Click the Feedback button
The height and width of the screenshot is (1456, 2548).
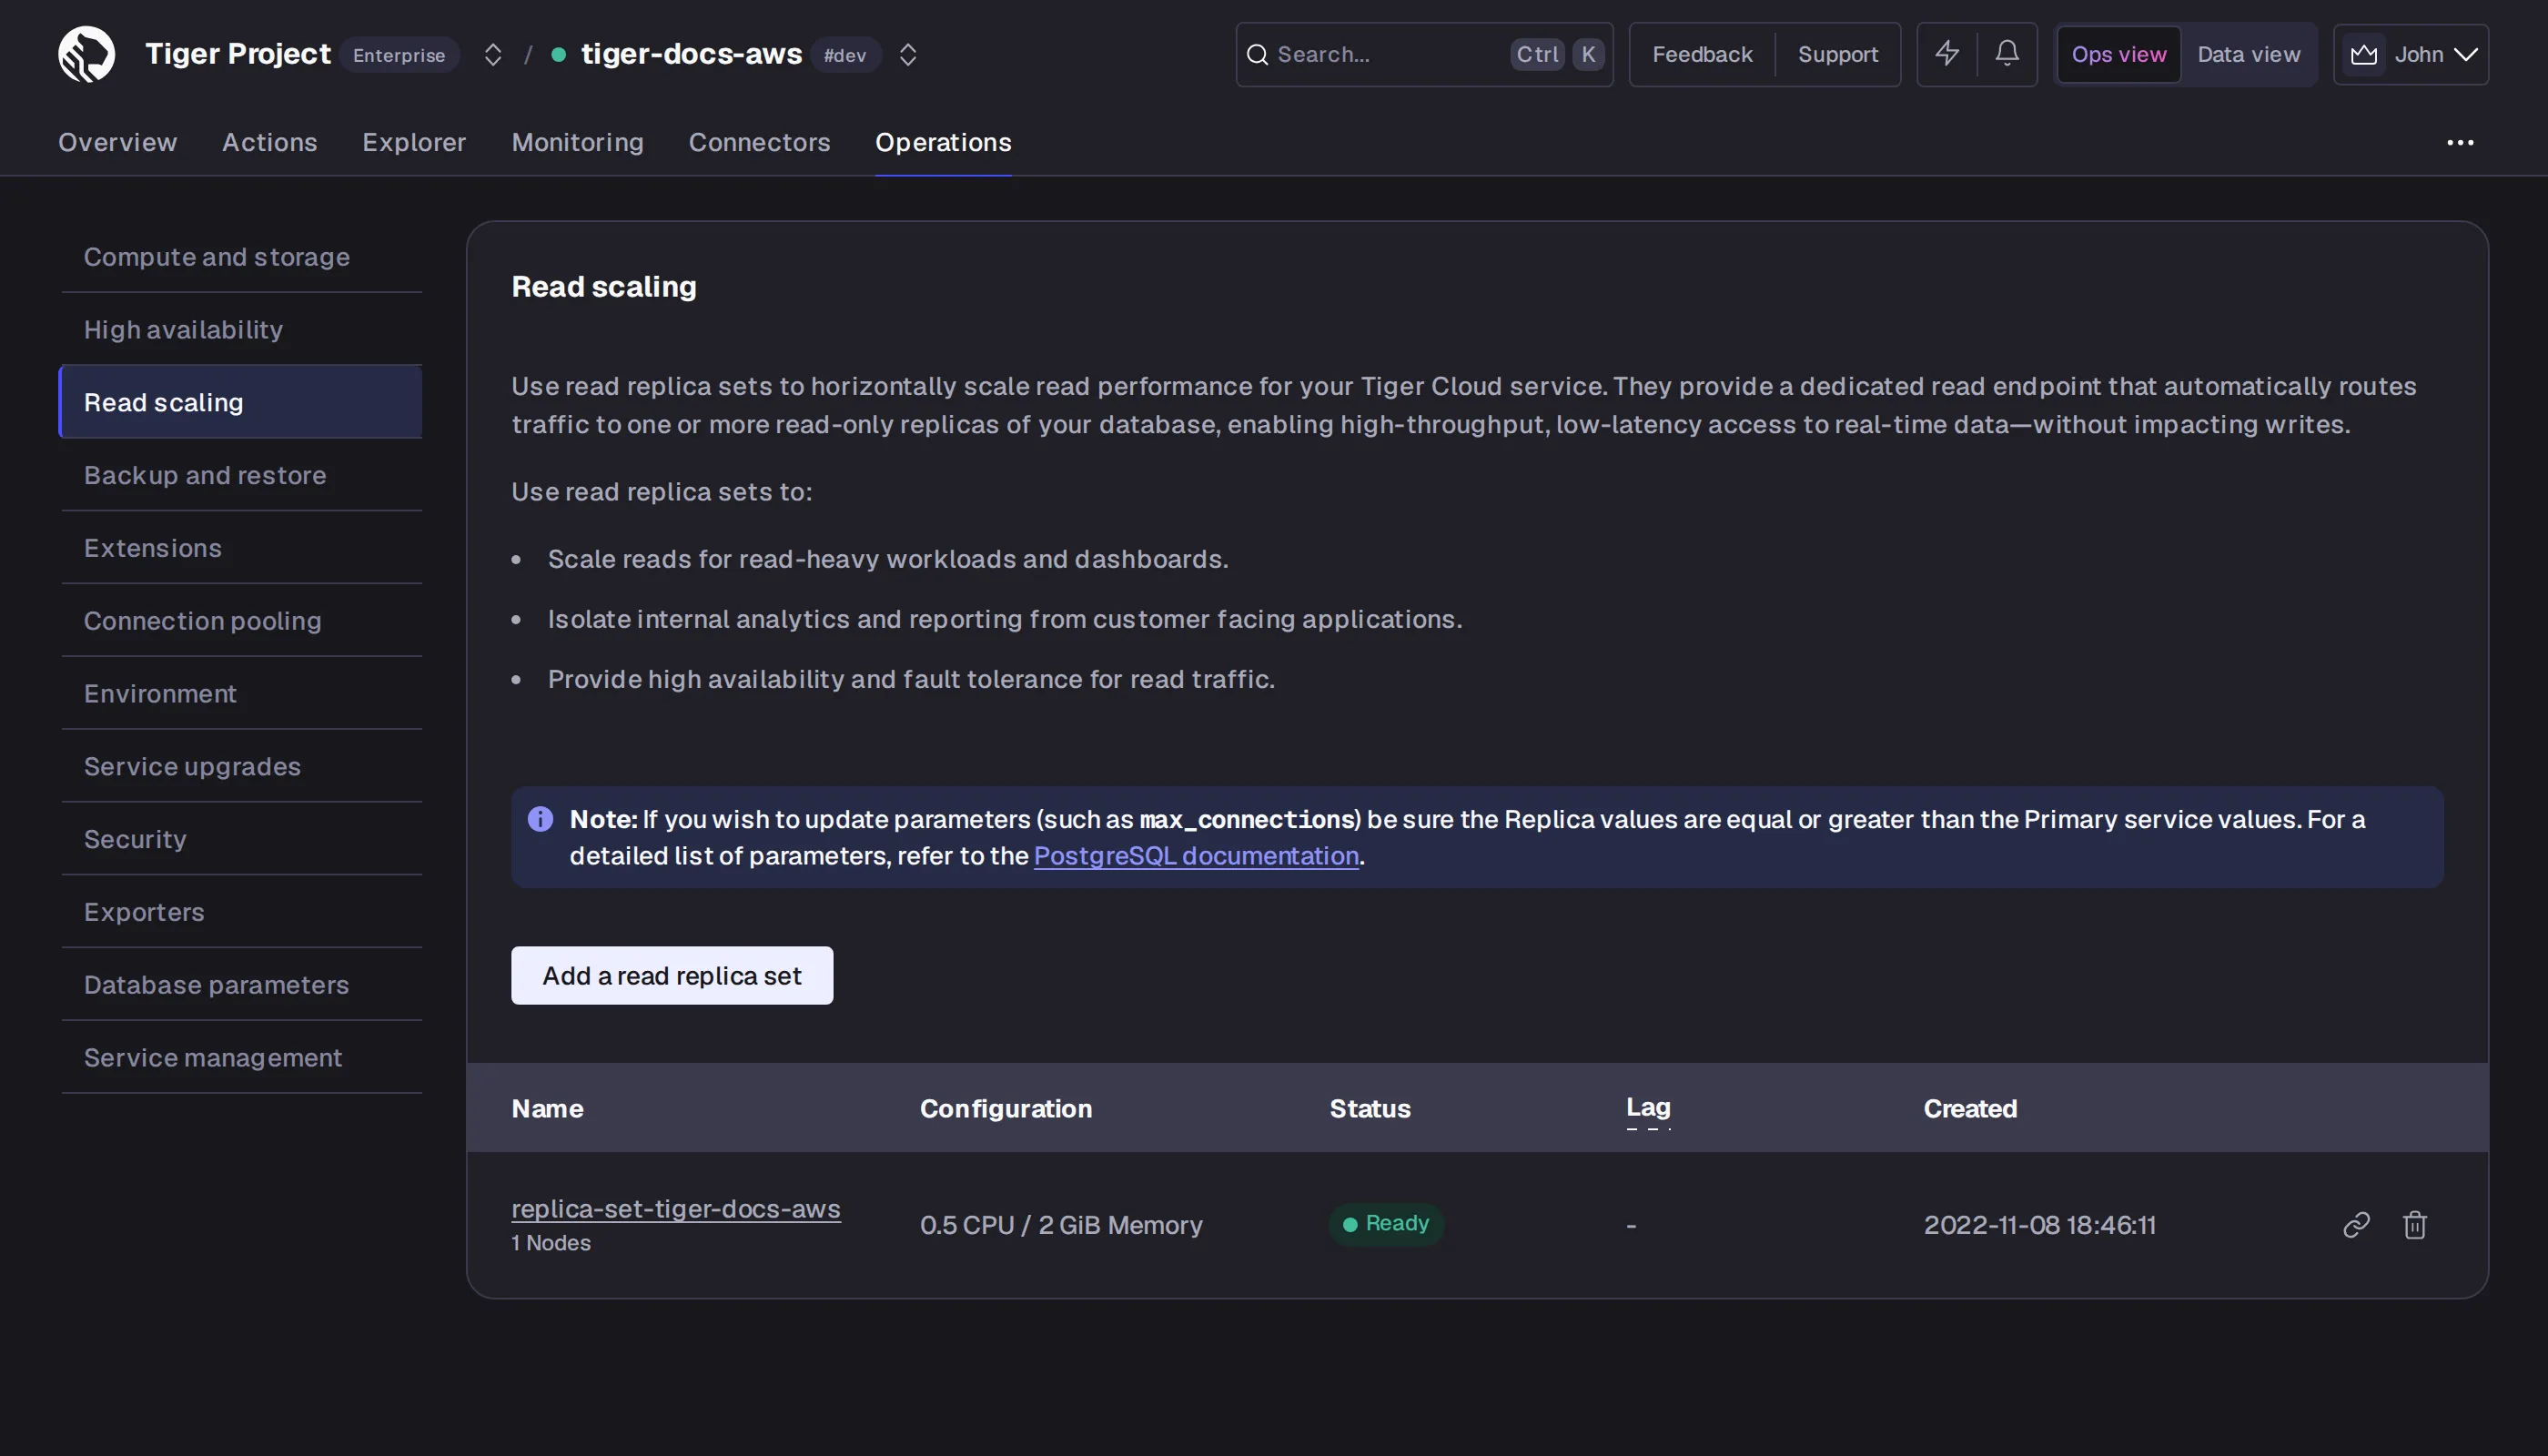[x=1702, y=54]
